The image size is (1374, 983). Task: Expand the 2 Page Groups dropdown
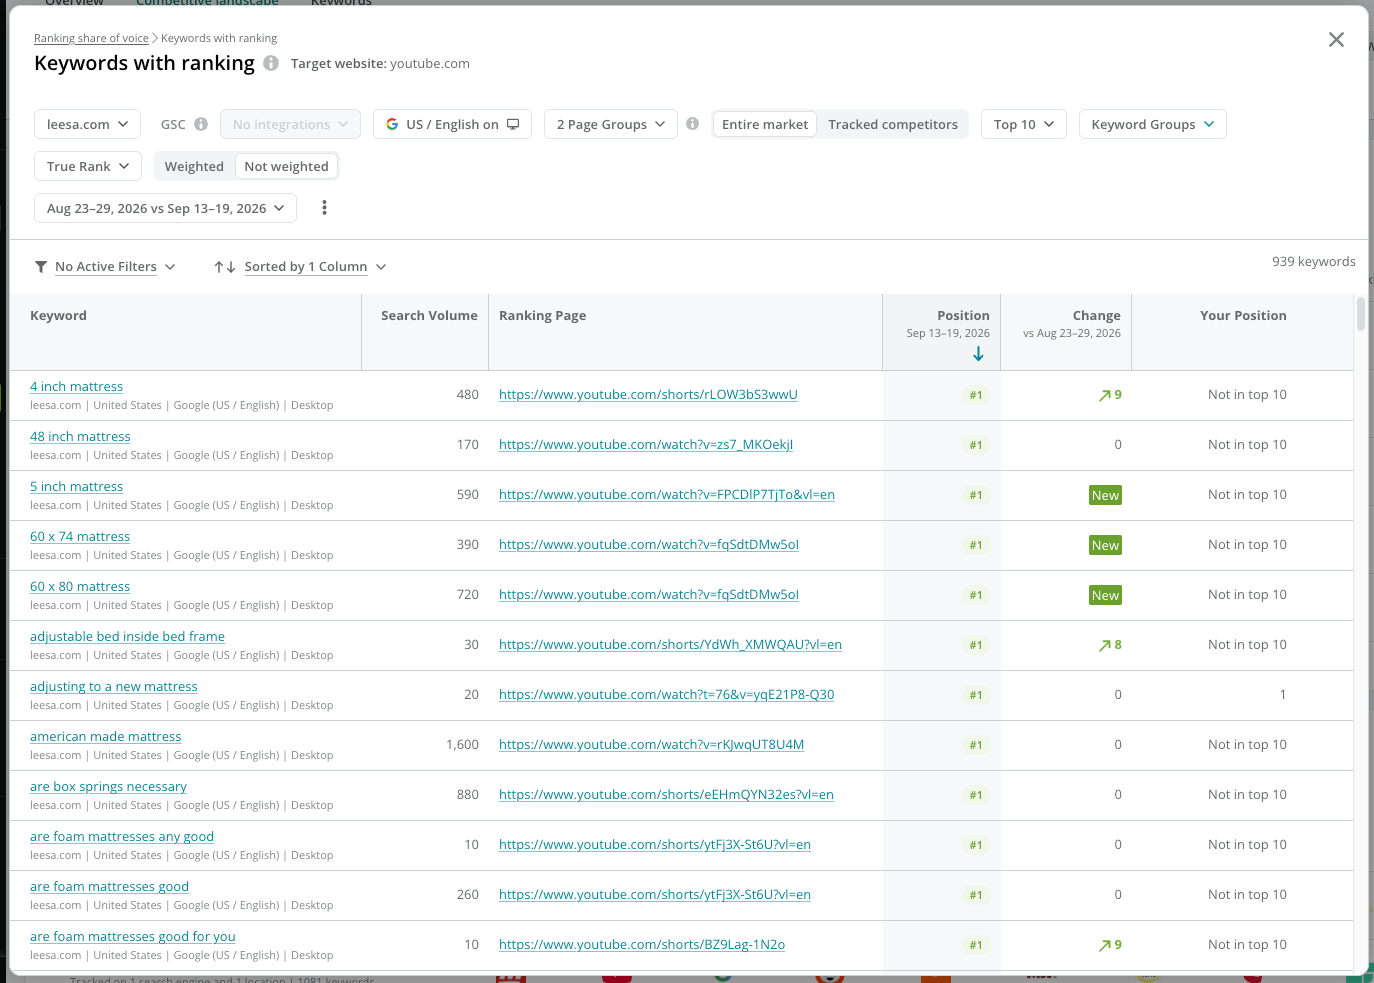click(x=611, y=124)
